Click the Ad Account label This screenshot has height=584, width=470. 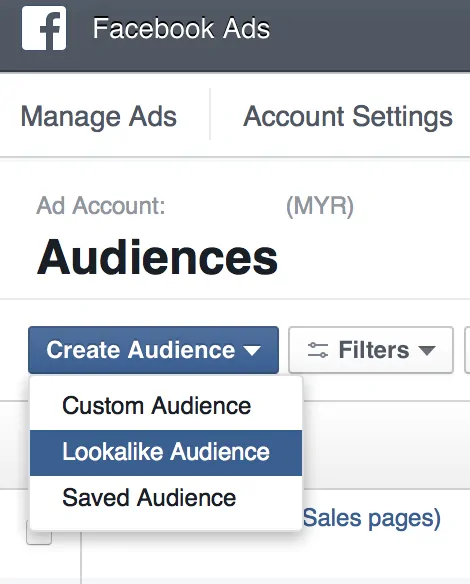coord(101,205)
